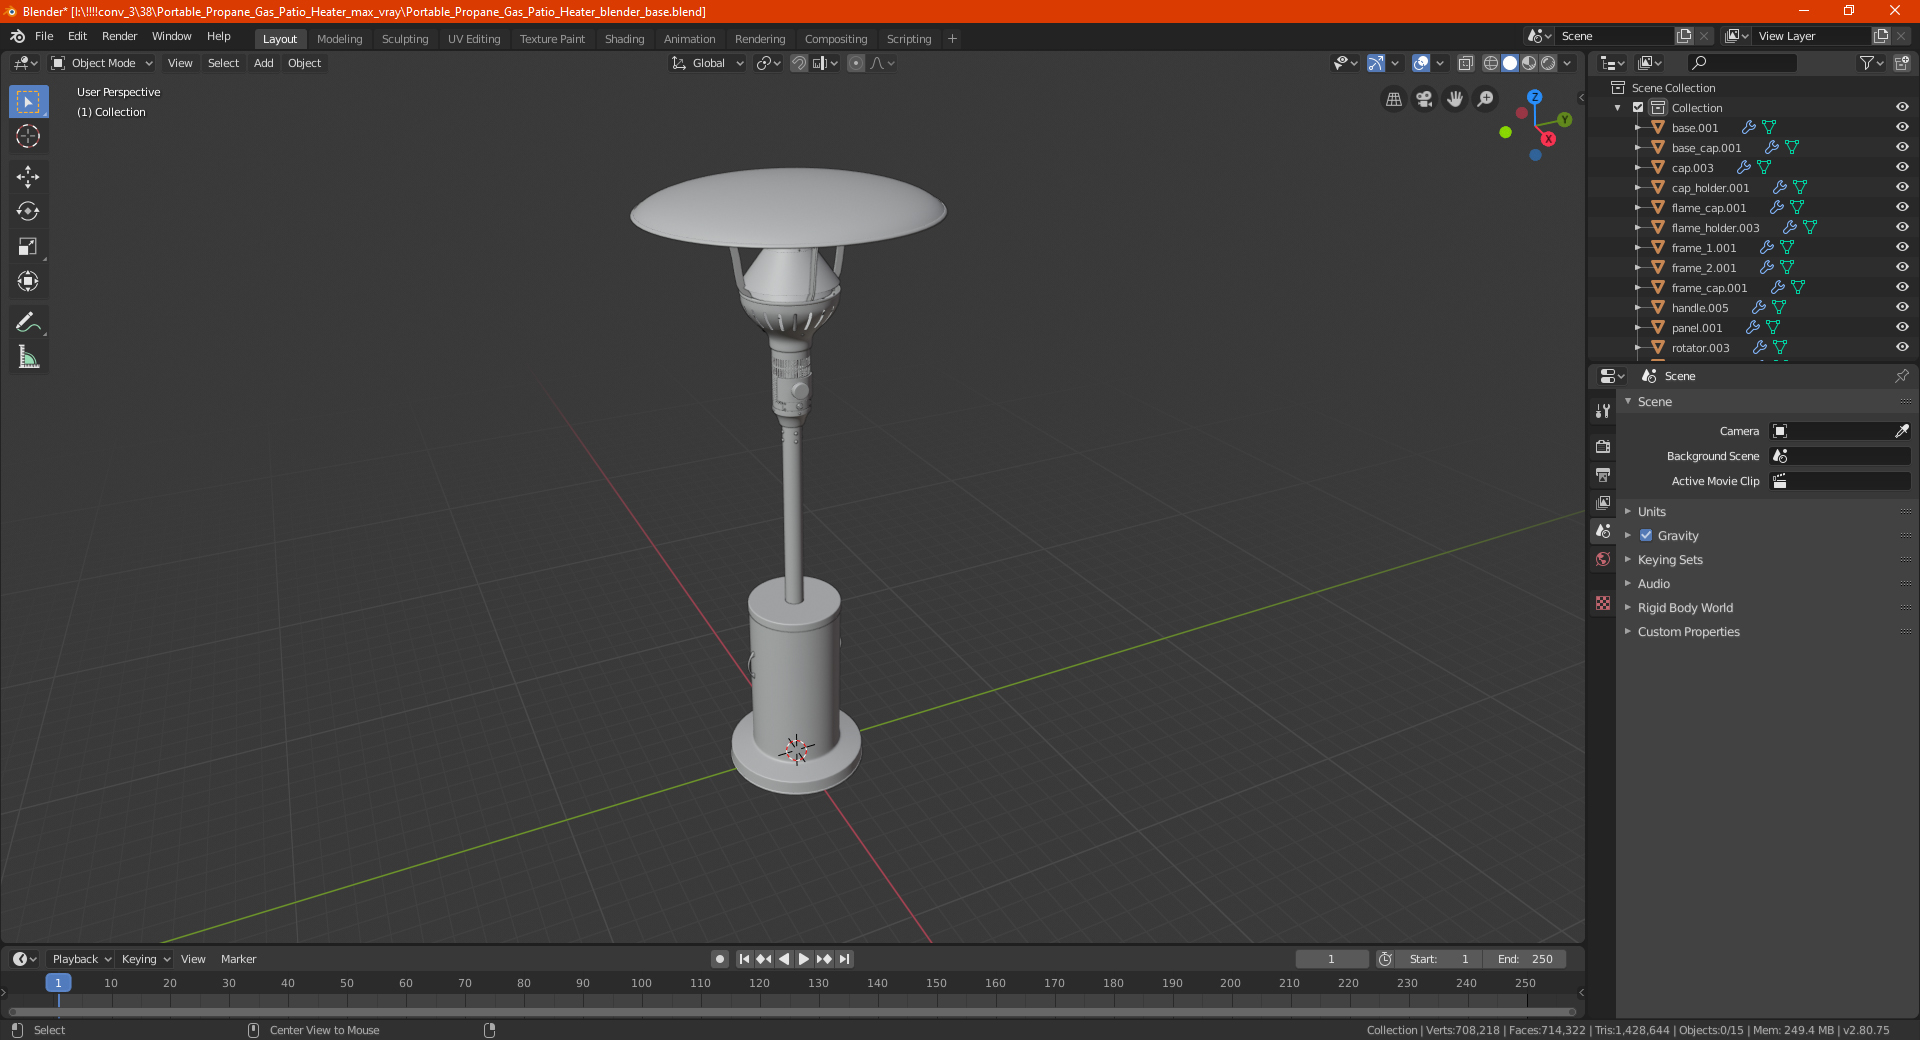Open the Global transform orientation dropdown
Screen dimensions: 1920x1040
pyautogui.click(x=708, y=63)
